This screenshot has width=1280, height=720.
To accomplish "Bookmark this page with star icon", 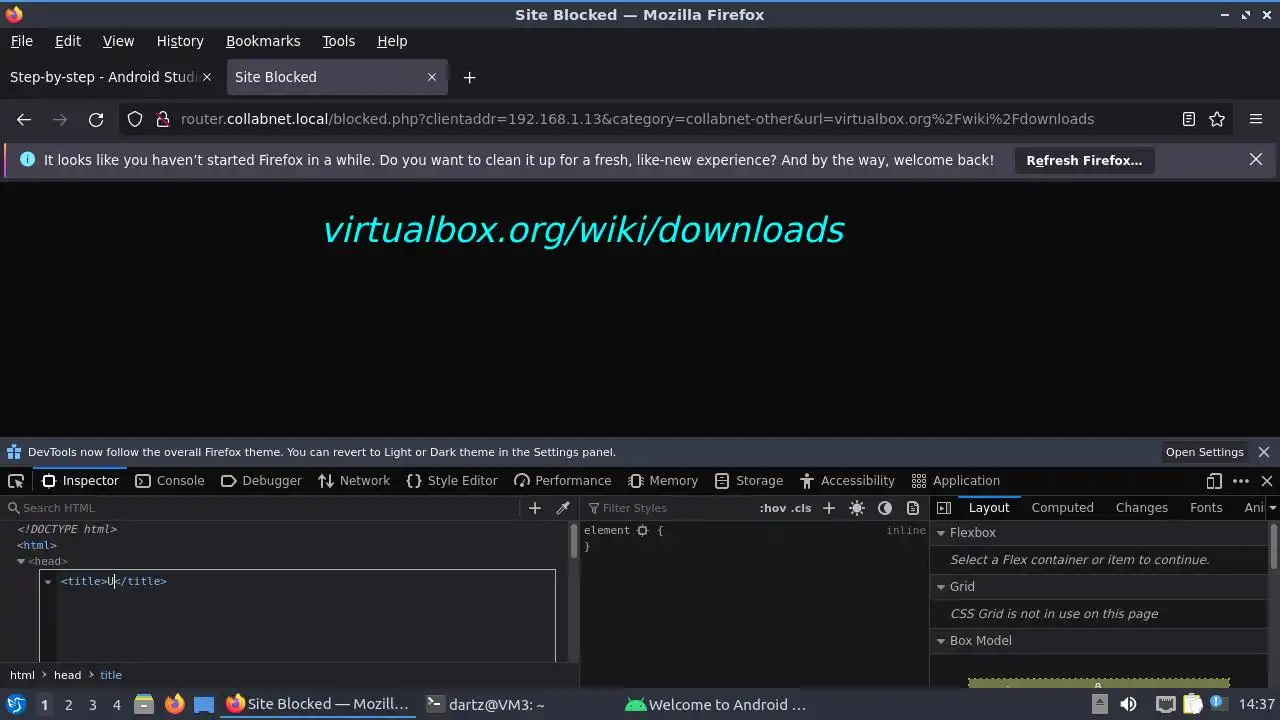I will pyautogui.click(x=1217, y=119).
